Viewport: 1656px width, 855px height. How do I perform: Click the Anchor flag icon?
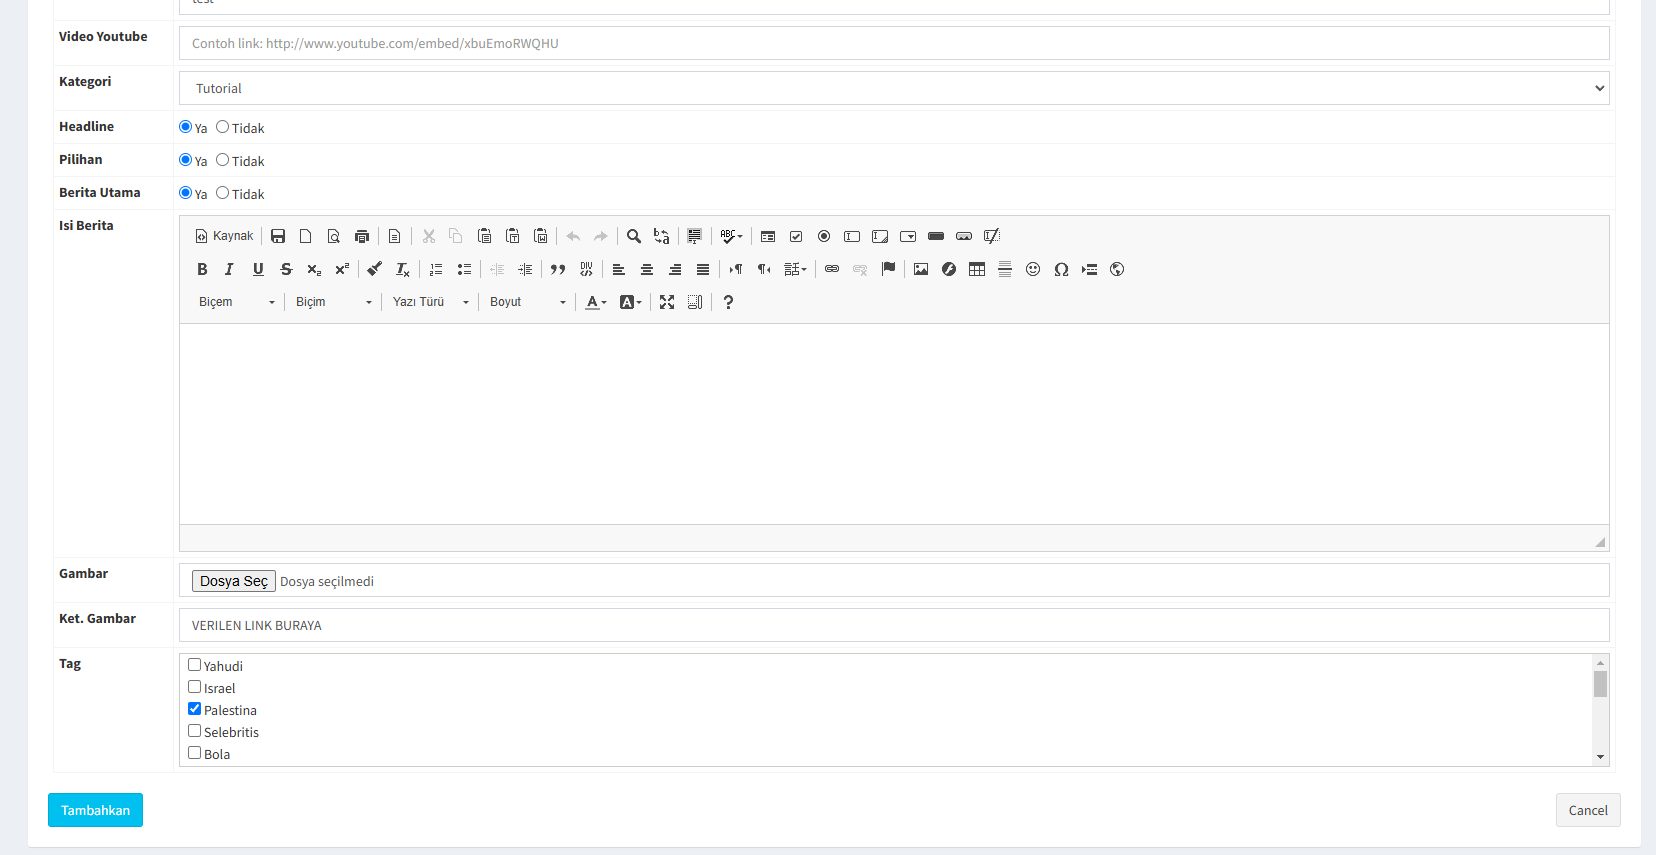888,269
